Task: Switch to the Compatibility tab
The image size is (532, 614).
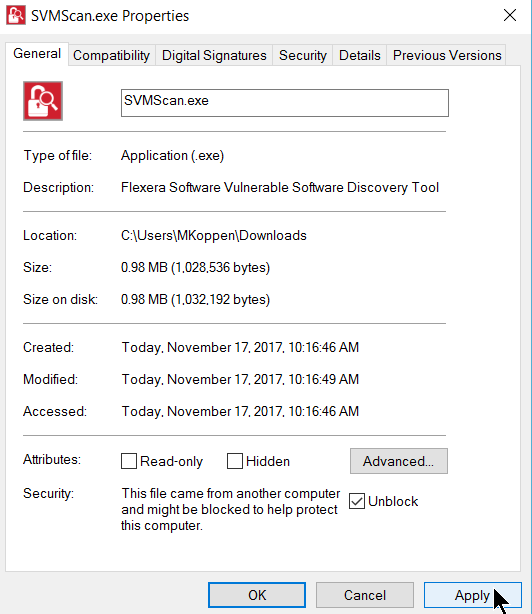Action: [112, 55]
